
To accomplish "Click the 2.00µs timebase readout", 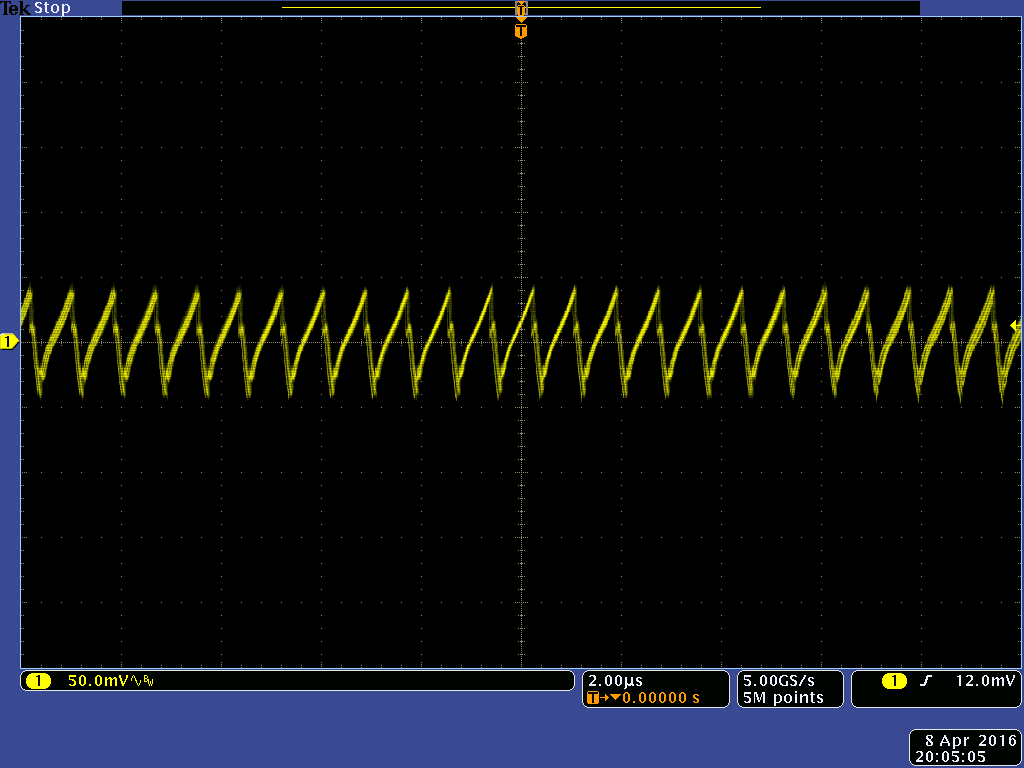I will pyautogui.click(x=615, y=681).
